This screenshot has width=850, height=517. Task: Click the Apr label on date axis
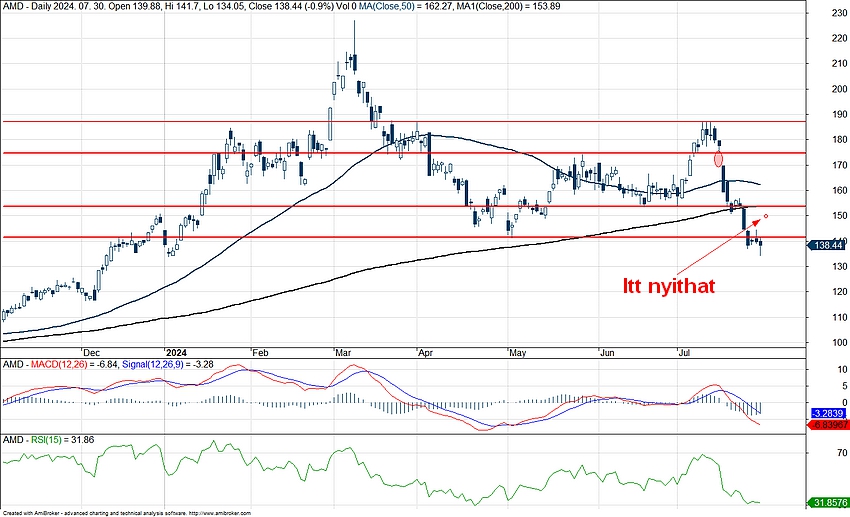pos(425,353)
